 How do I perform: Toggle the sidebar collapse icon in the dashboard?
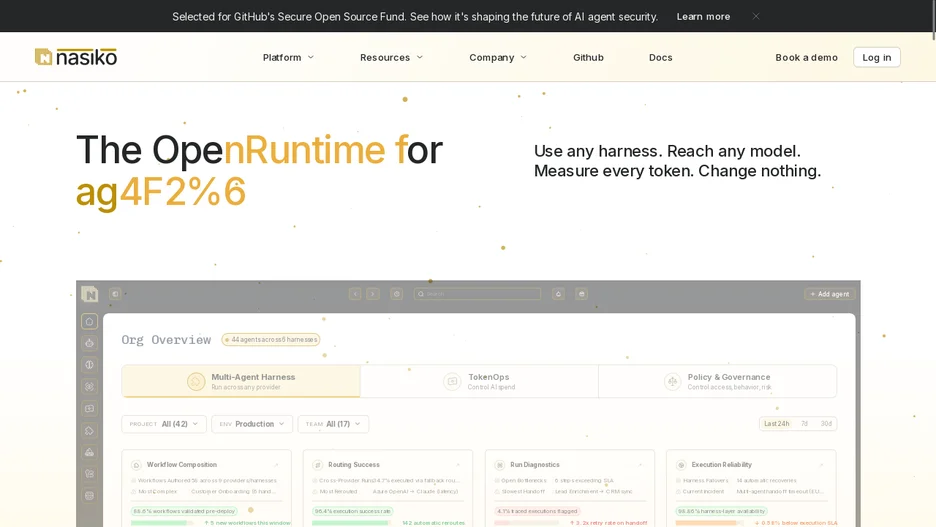pyautogui.click(x=115, y=294)
